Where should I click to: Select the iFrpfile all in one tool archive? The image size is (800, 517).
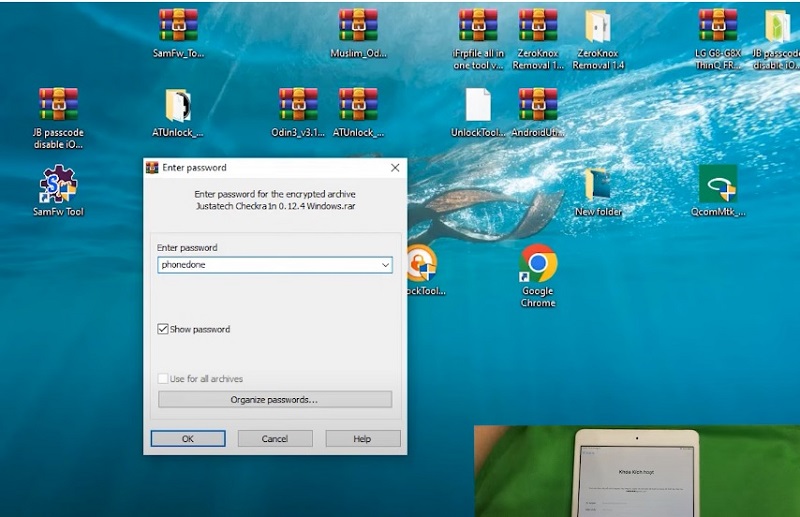[x=478, y=27]
